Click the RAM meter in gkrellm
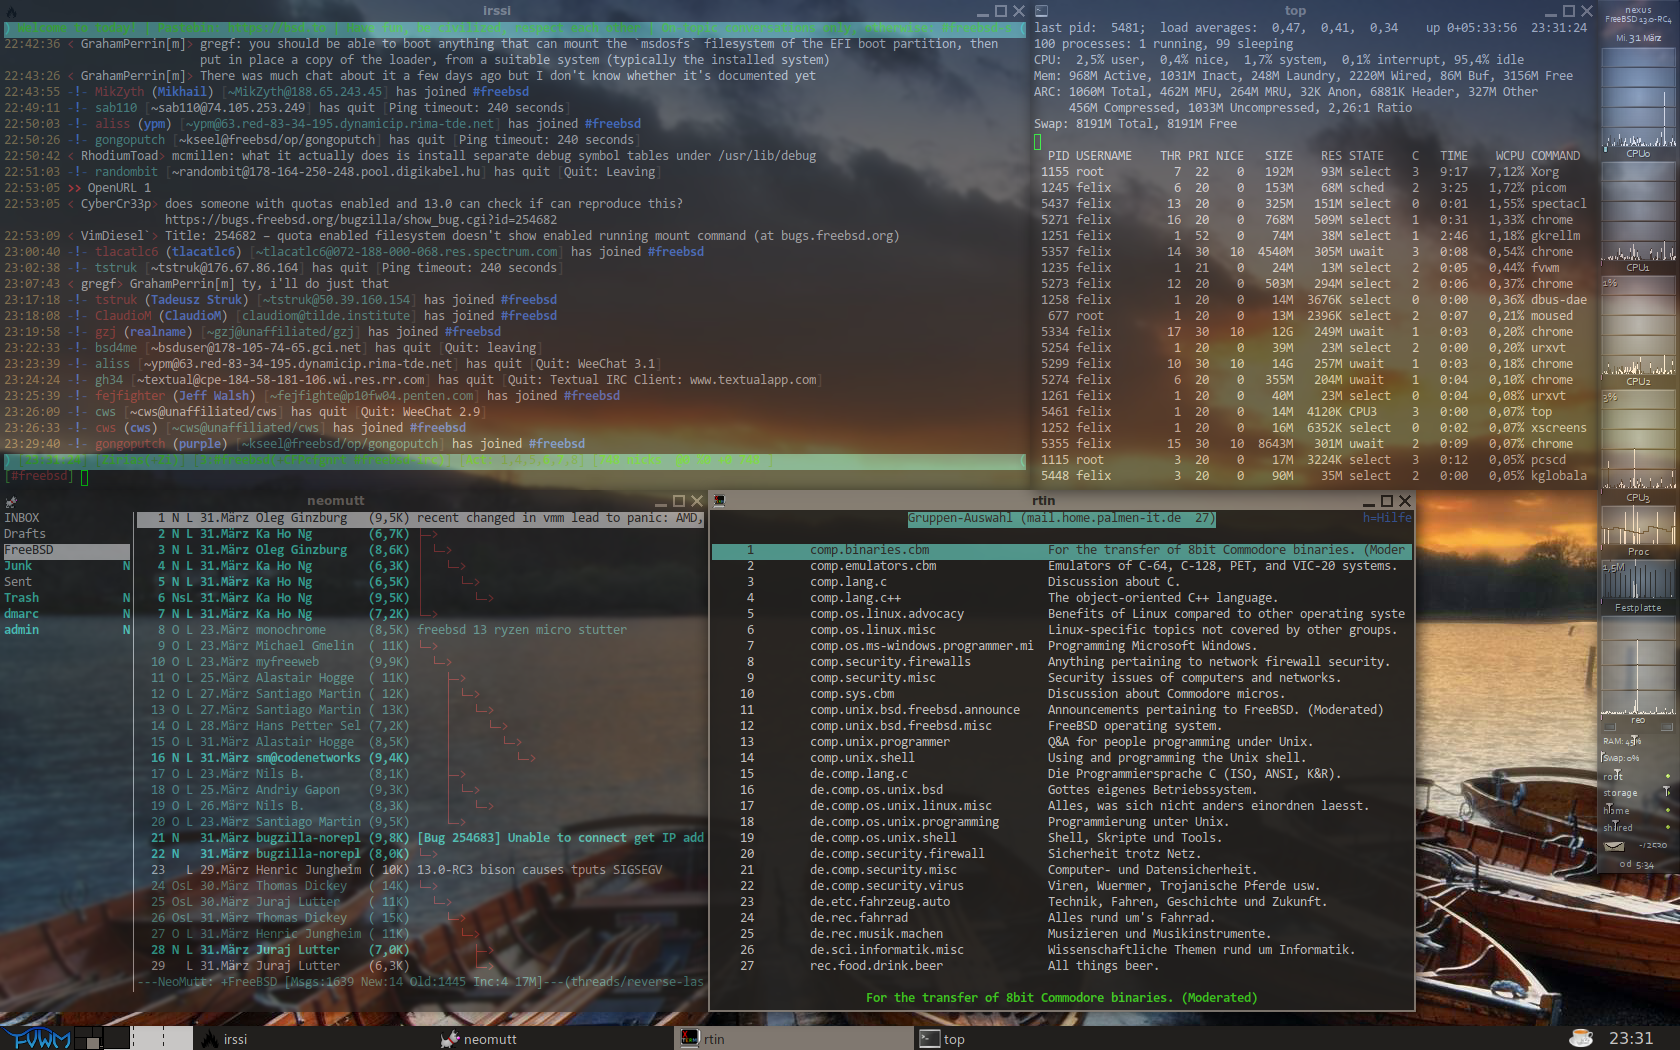The height and width of the screenshot is (1050, 1680). click(x=1638, y=741)
